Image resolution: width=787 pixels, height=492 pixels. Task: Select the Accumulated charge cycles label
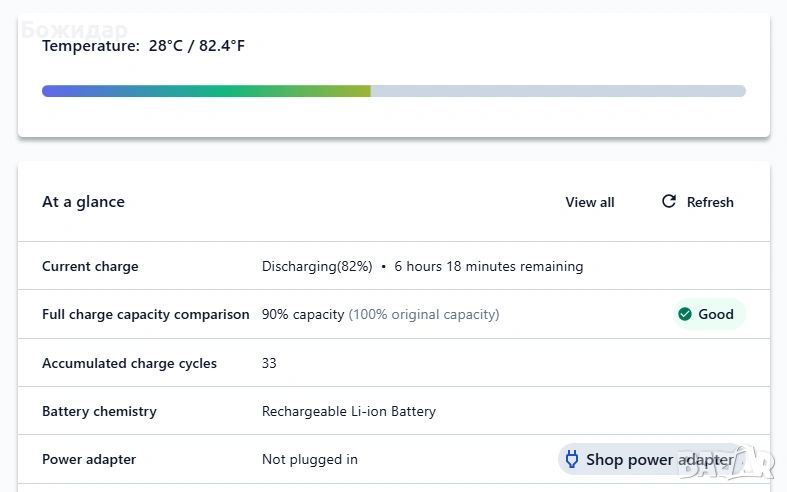[129, 363]
